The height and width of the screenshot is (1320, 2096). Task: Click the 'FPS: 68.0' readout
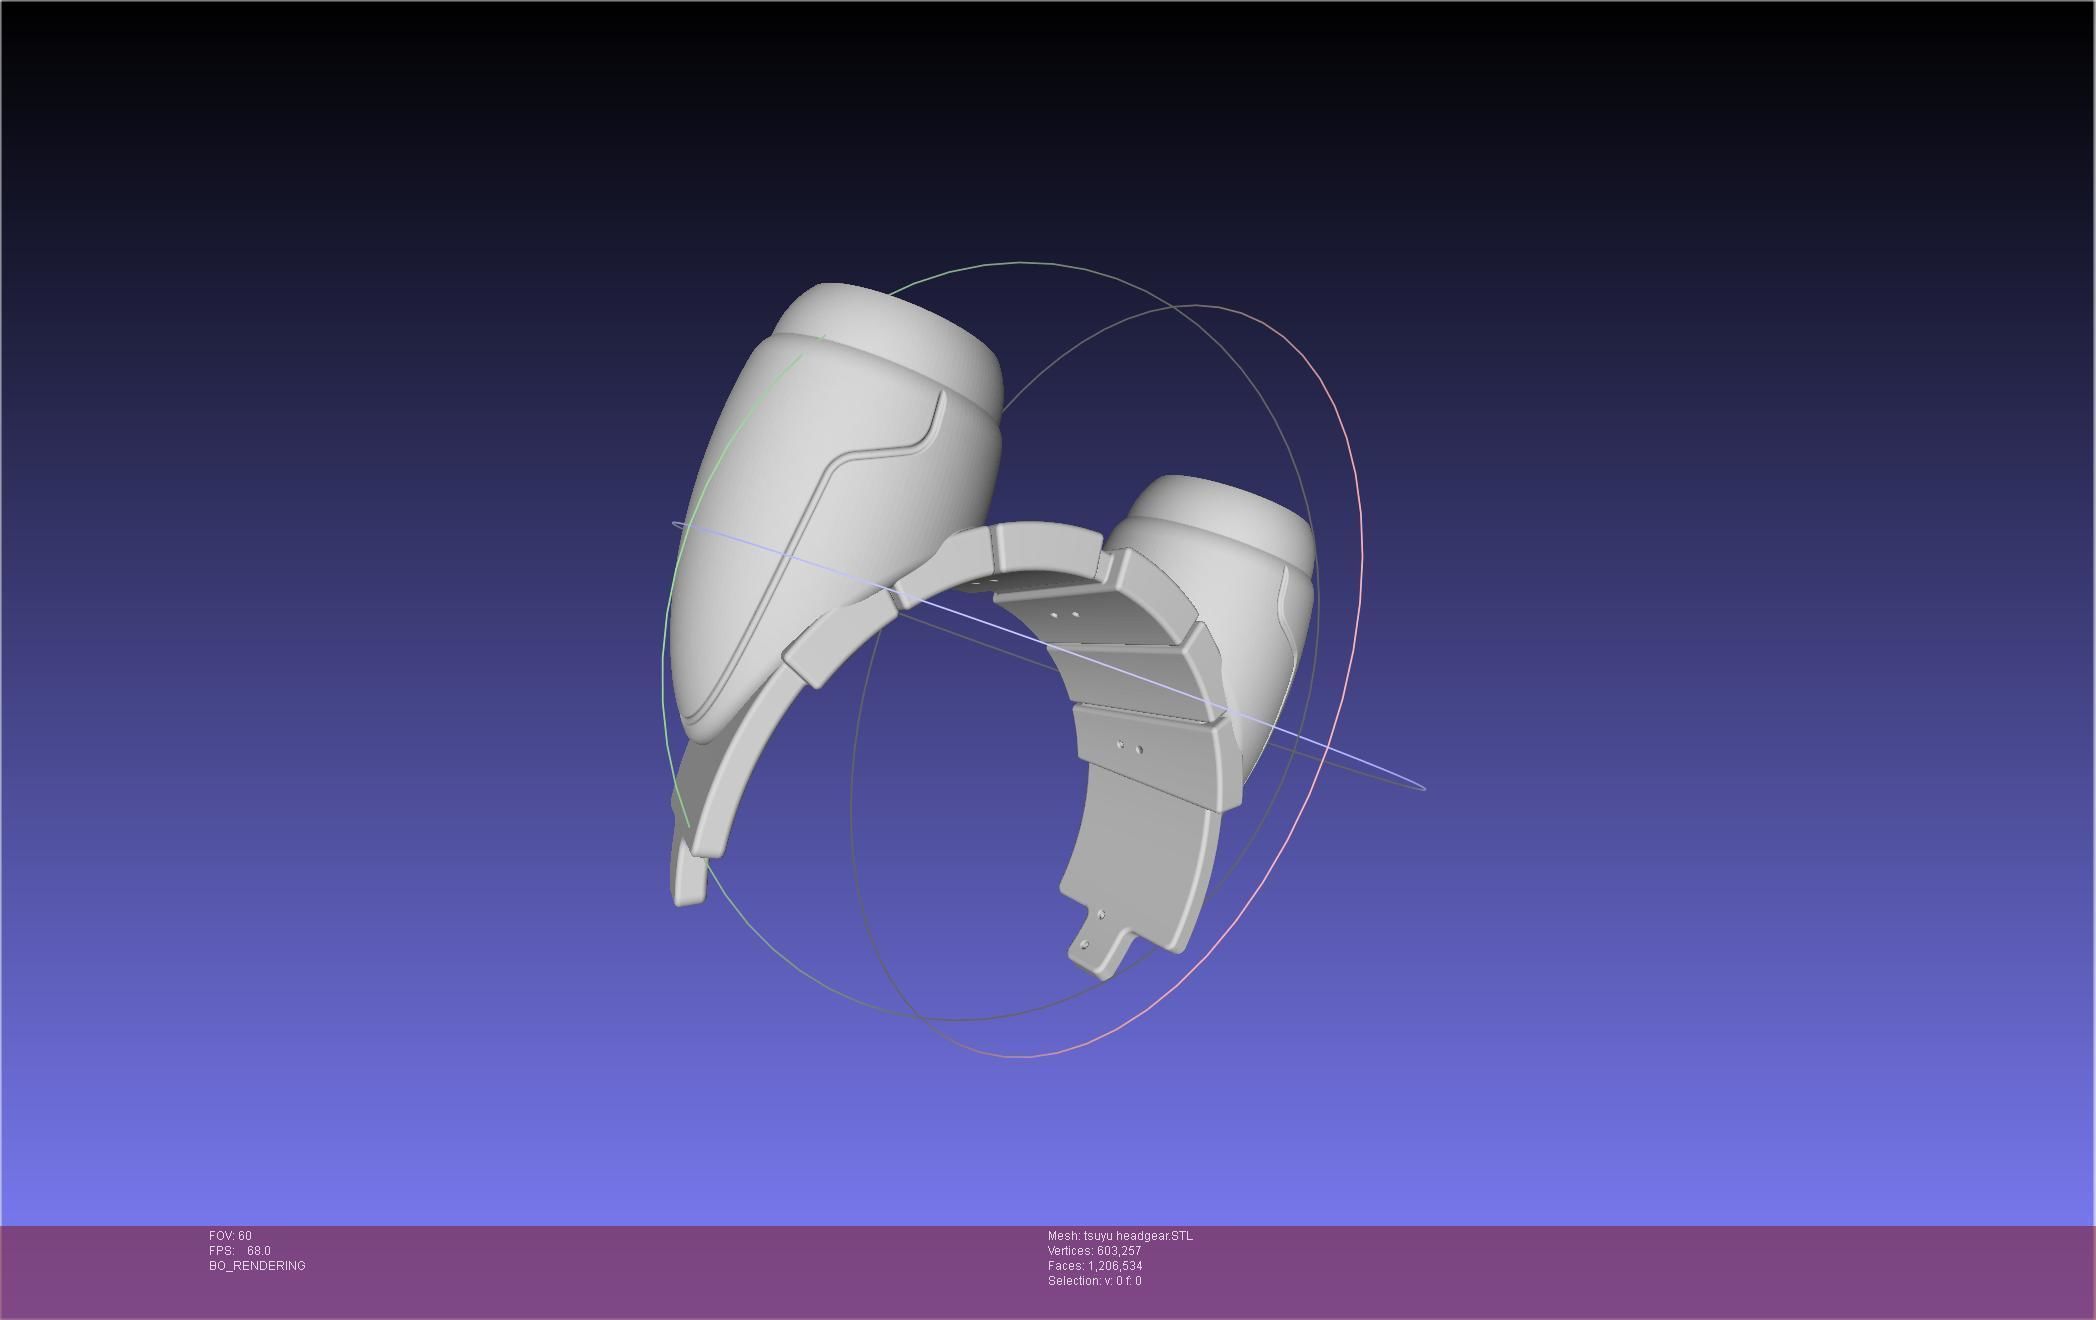coord(240,1251)
